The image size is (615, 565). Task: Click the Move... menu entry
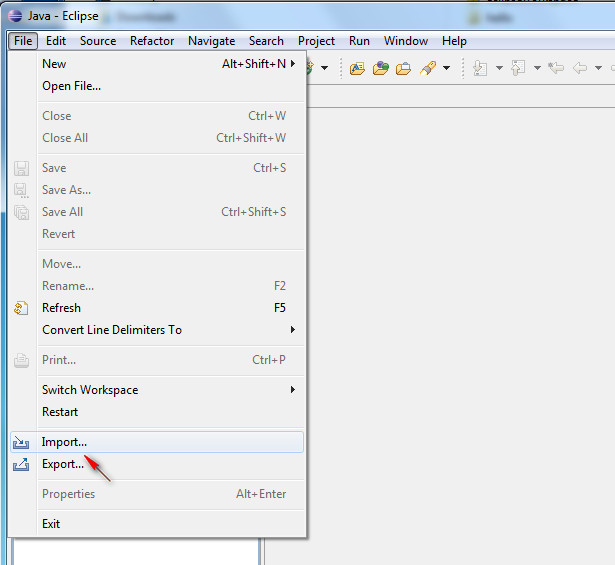tap(157, 264)
